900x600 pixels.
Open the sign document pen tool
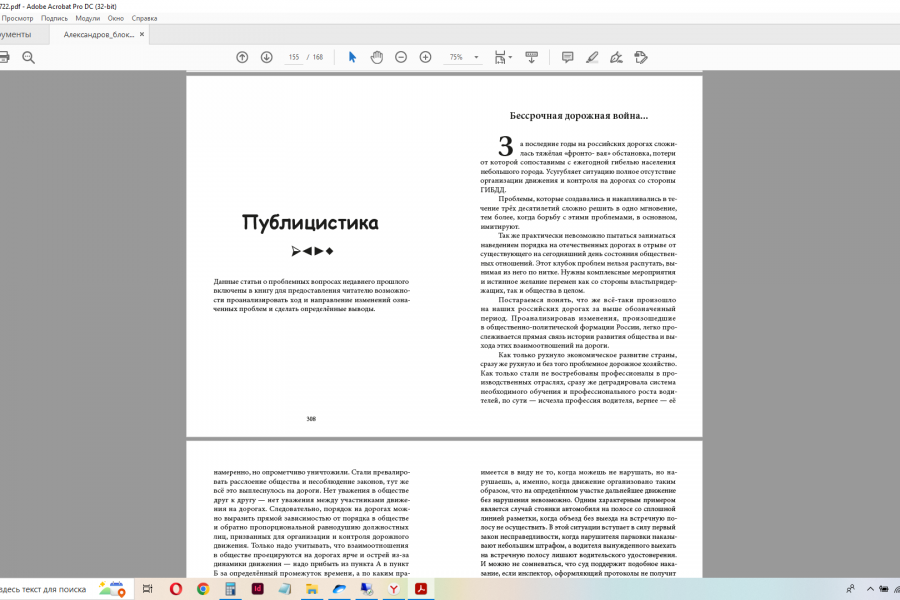click(x=616, y=57)
